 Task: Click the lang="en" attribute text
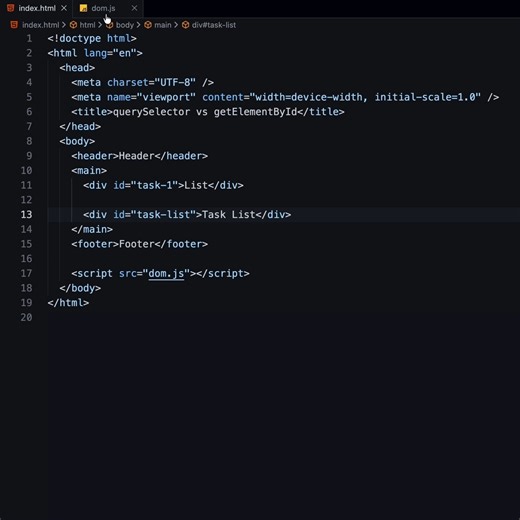click(x=110, y=53)
